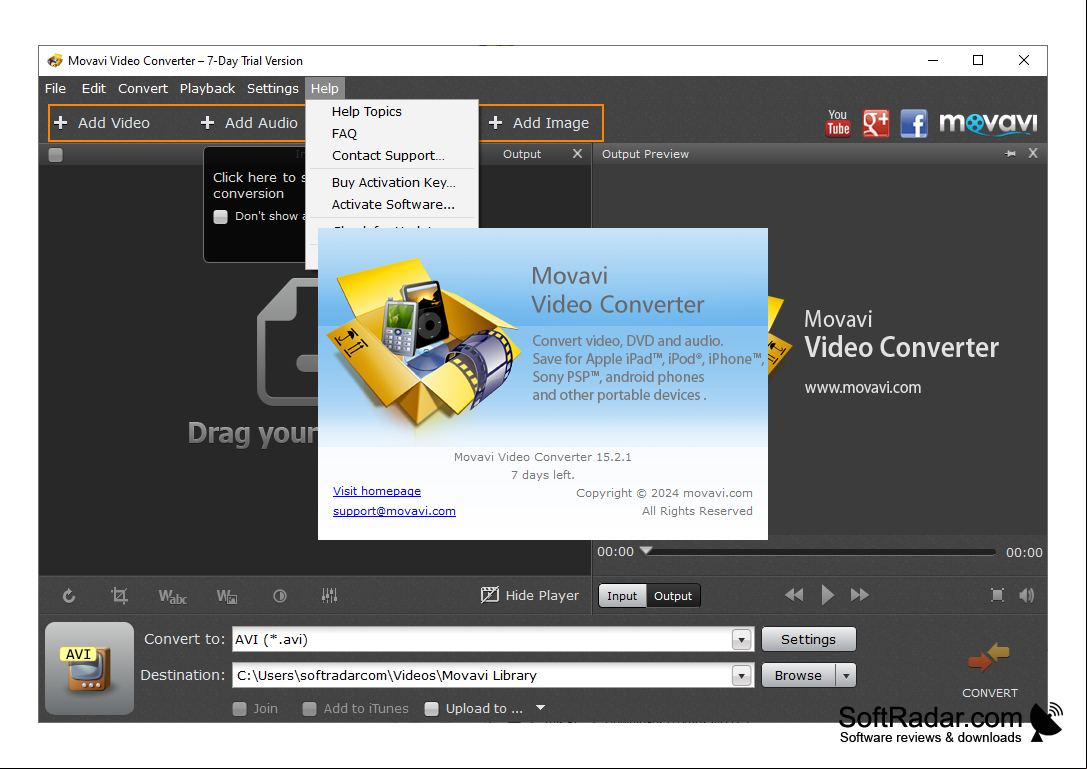
Task: Click the Output column header
Action: tap(521, 154)
